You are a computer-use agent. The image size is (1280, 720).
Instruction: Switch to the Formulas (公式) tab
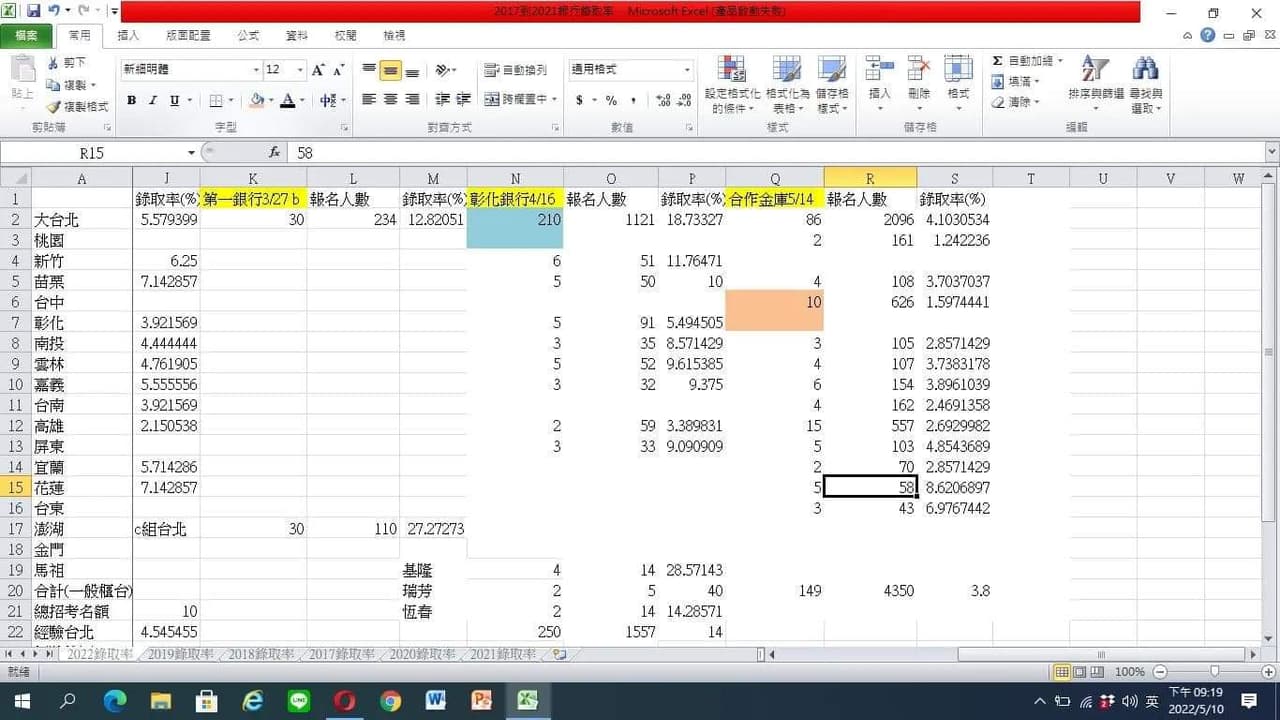tap(248, 35)
